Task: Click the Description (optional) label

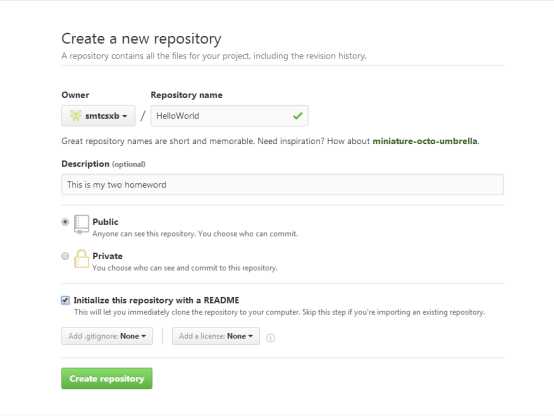Action: (104, 164)
